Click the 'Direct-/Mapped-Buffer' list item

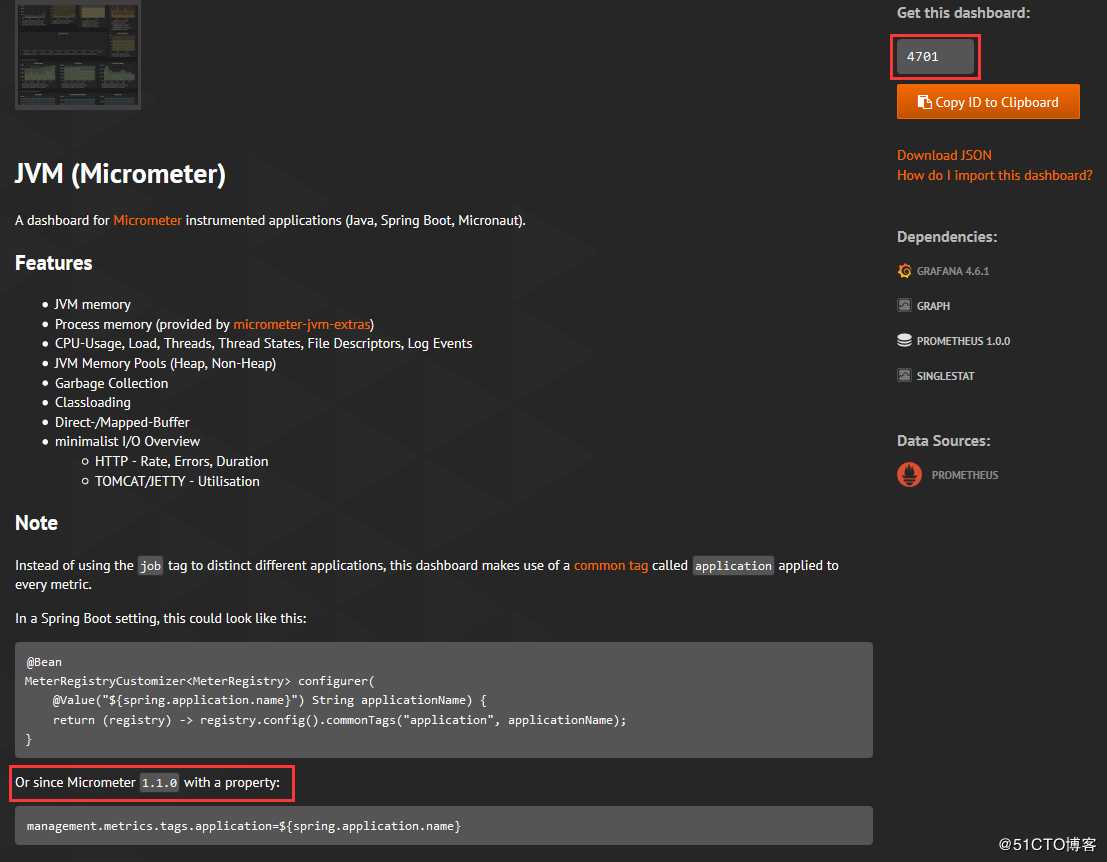122,422
